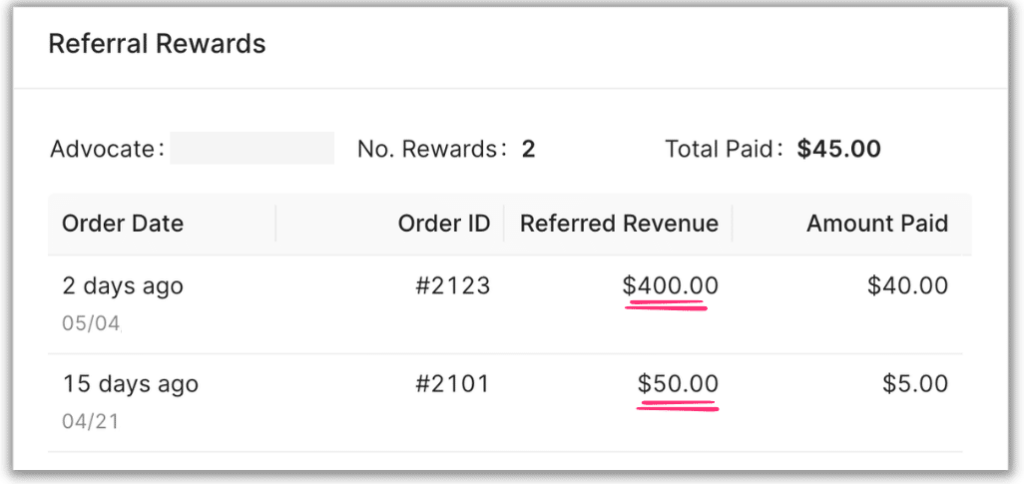The height and width of the screenshot is (484, 1024).
Task: Click the No. Rewards count of 2
Action: [x=528, y=150]
